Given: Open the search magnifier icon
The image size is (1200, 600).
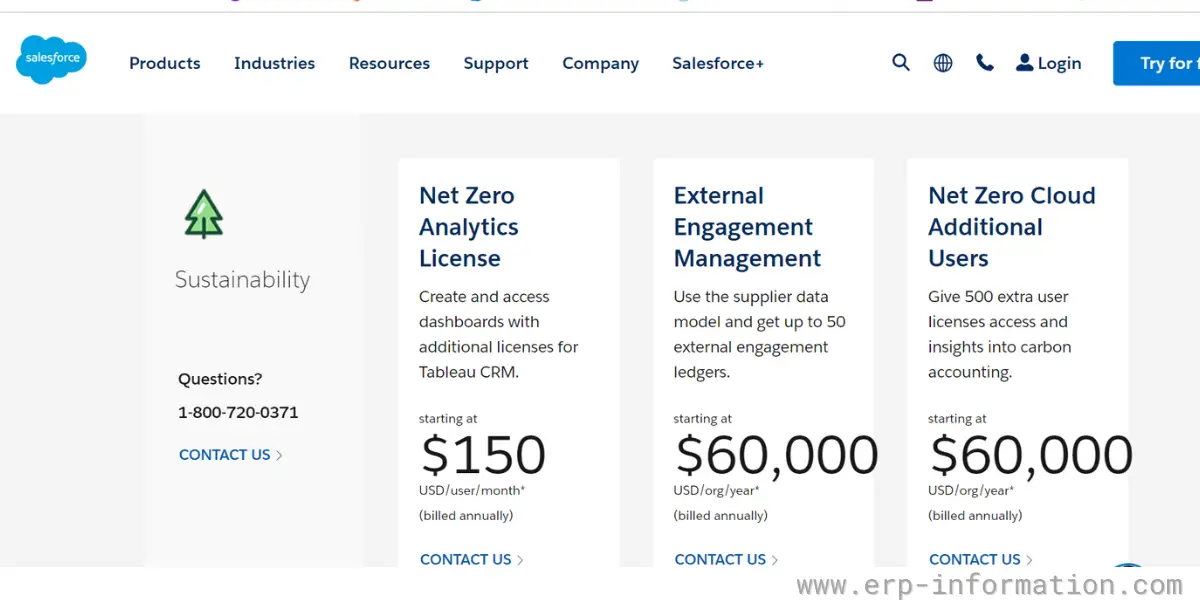Looking at the screenshot, I should [x=901, y=63].
